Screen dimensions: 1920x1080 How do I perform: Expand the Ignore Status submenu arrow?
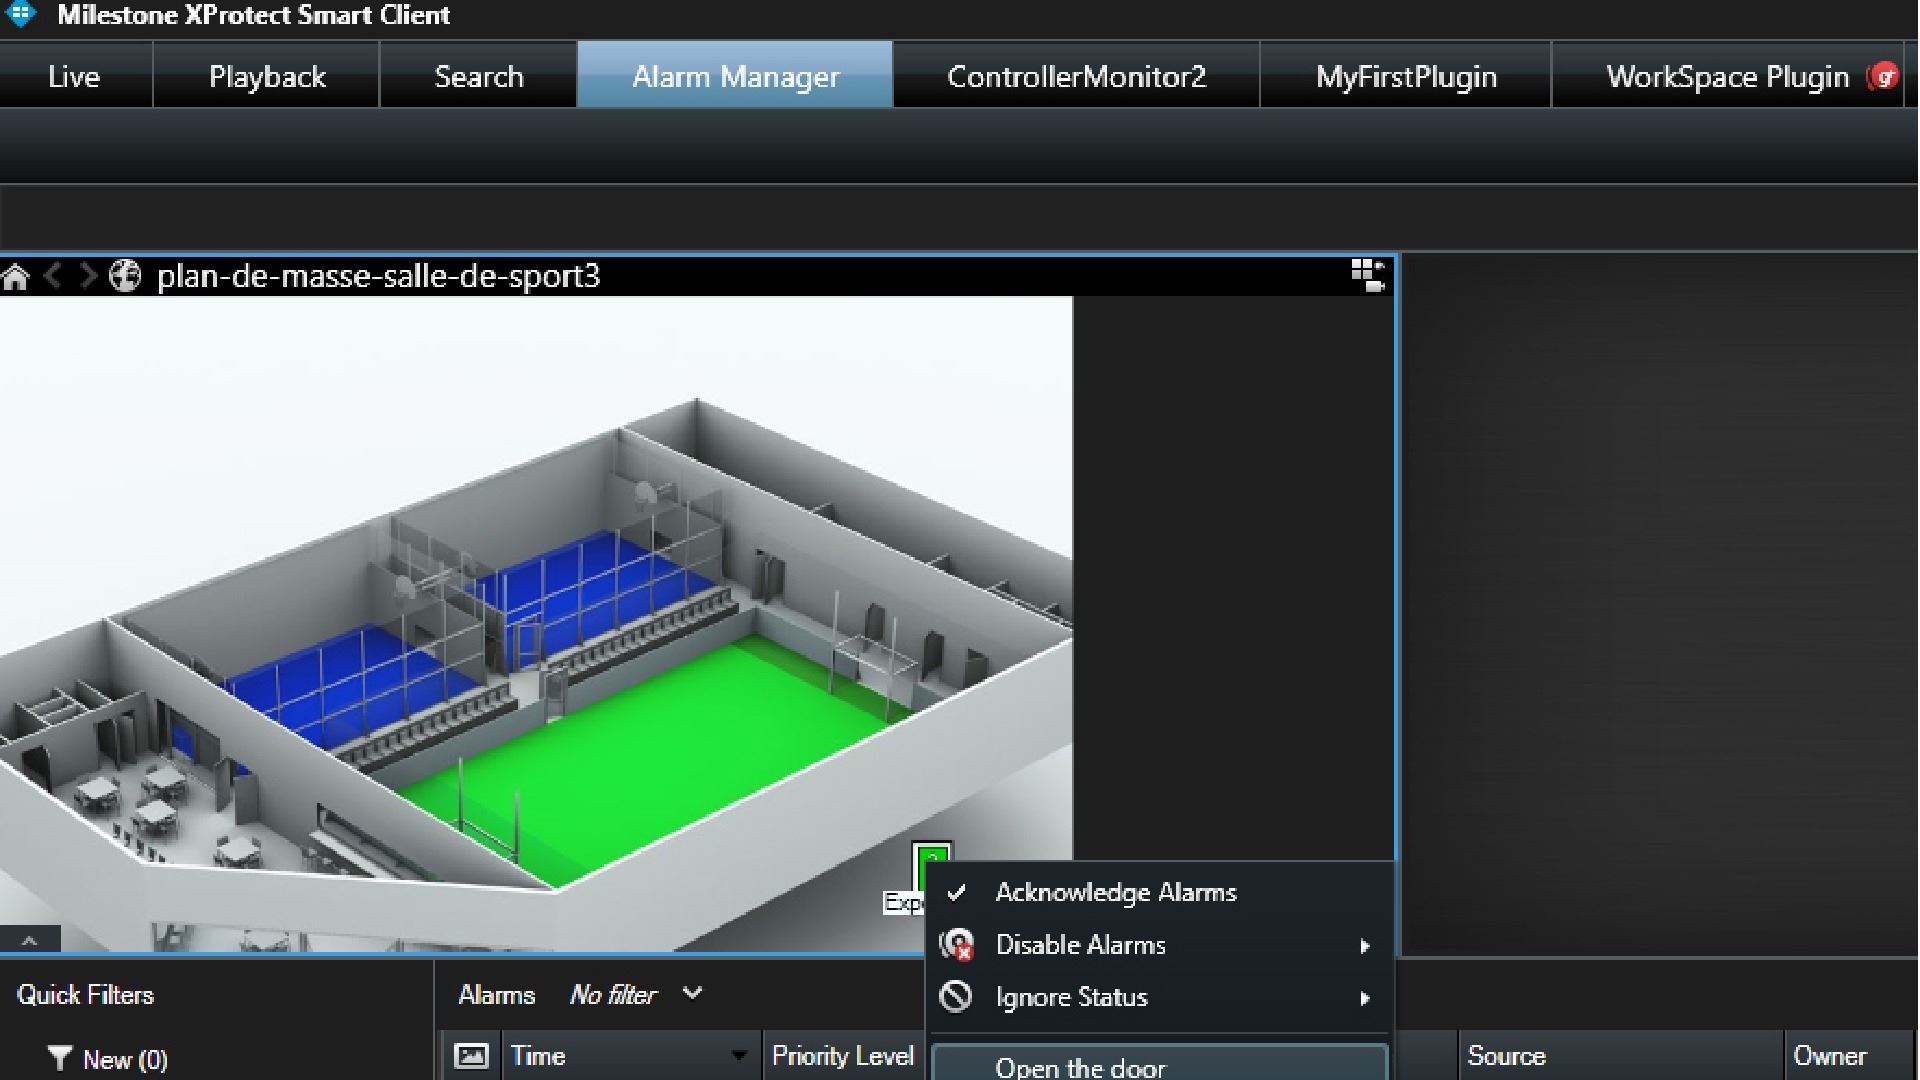pos(1365,998)
